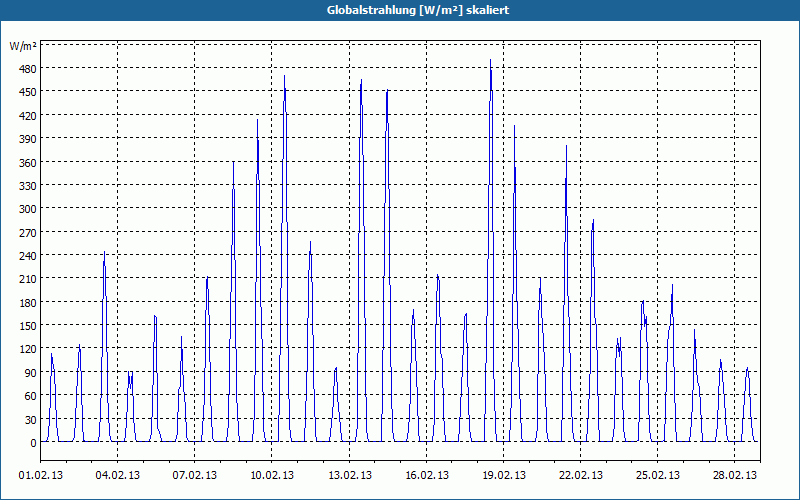Viewport: 800px width, 500px height.
Task: Click the 120 y-axis value
Action: (x=27, y=349)
